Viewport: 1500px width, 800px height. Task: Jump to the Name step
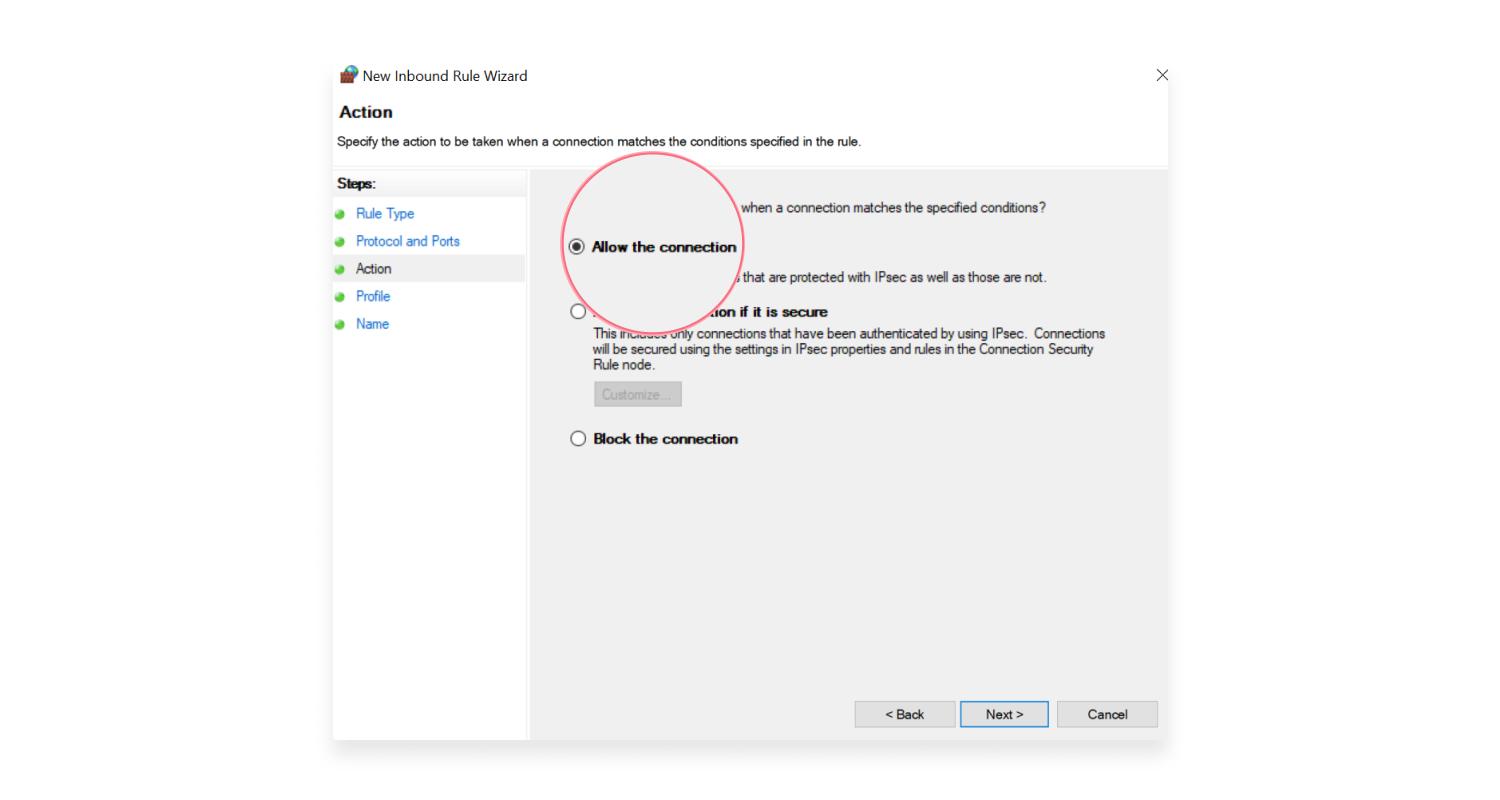click(372, 324)
